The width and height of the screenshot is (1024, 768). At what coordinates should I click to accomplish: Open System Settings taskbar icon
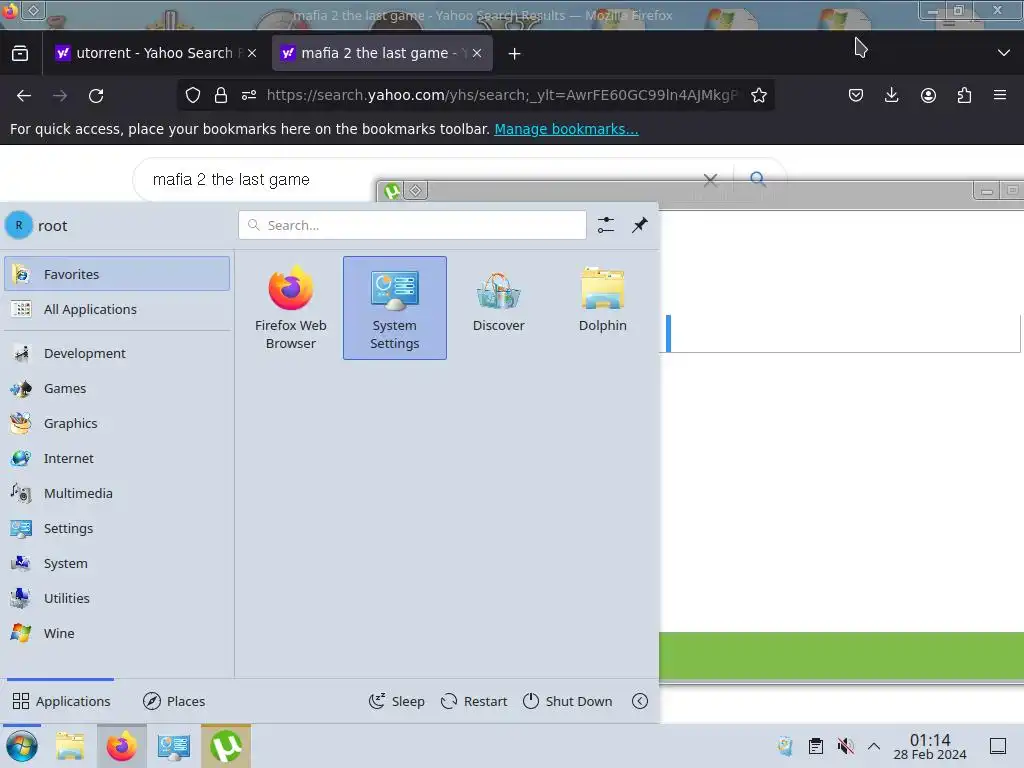pos(174,746)
